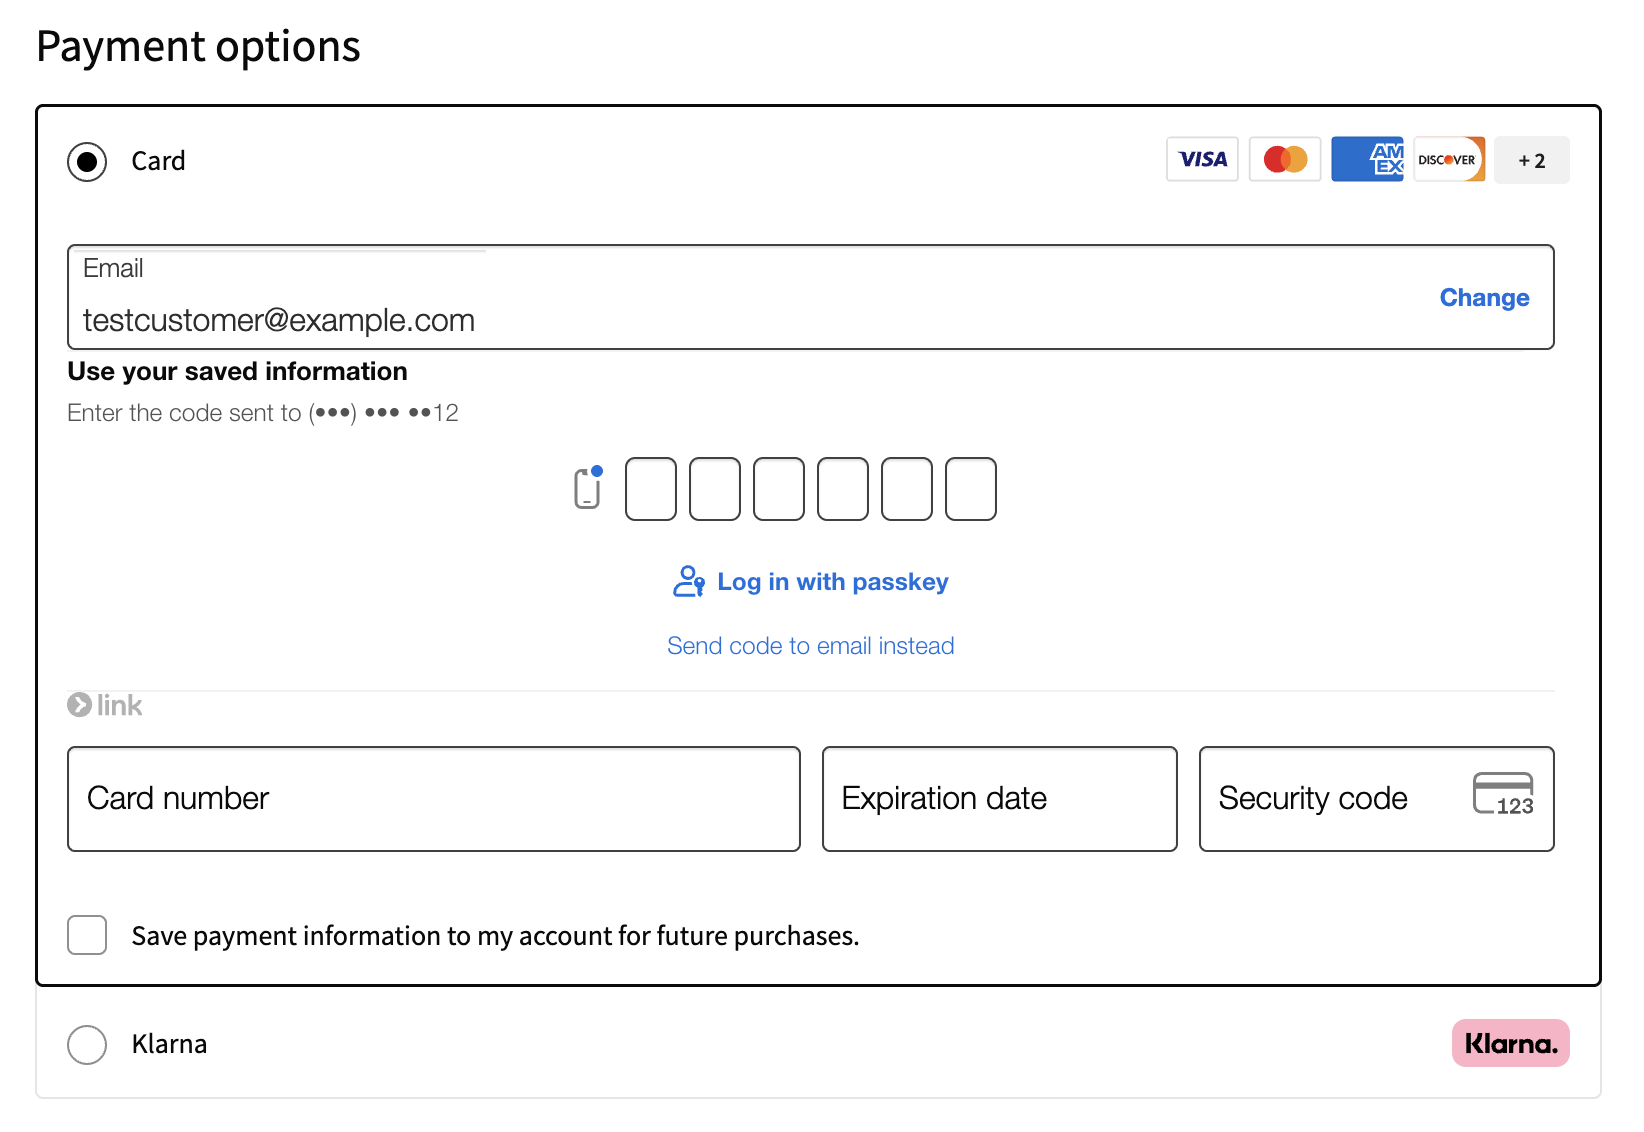Click the Link logo
This screenshot has height=1132, width=1644.
tap(105, 706)
